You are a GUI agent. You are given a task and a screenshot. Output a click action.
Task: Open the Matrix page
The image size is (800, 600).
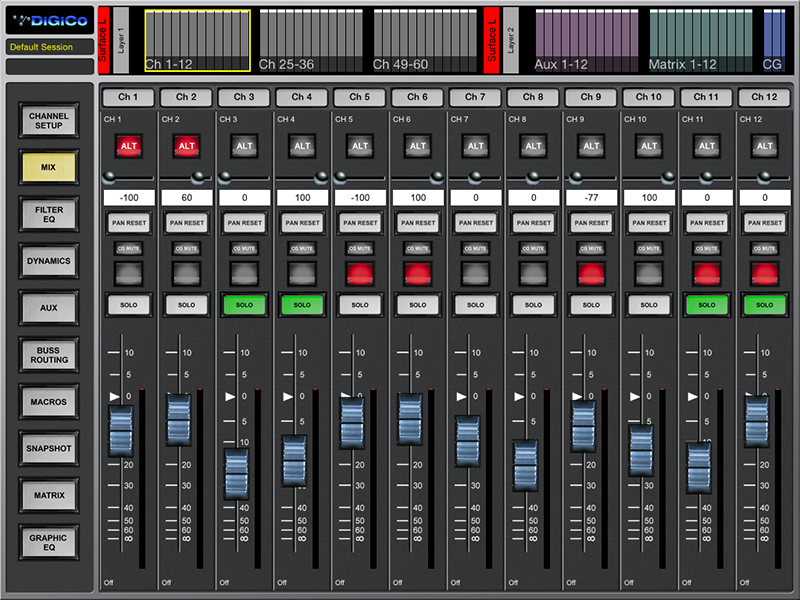(x=49, y=495)
